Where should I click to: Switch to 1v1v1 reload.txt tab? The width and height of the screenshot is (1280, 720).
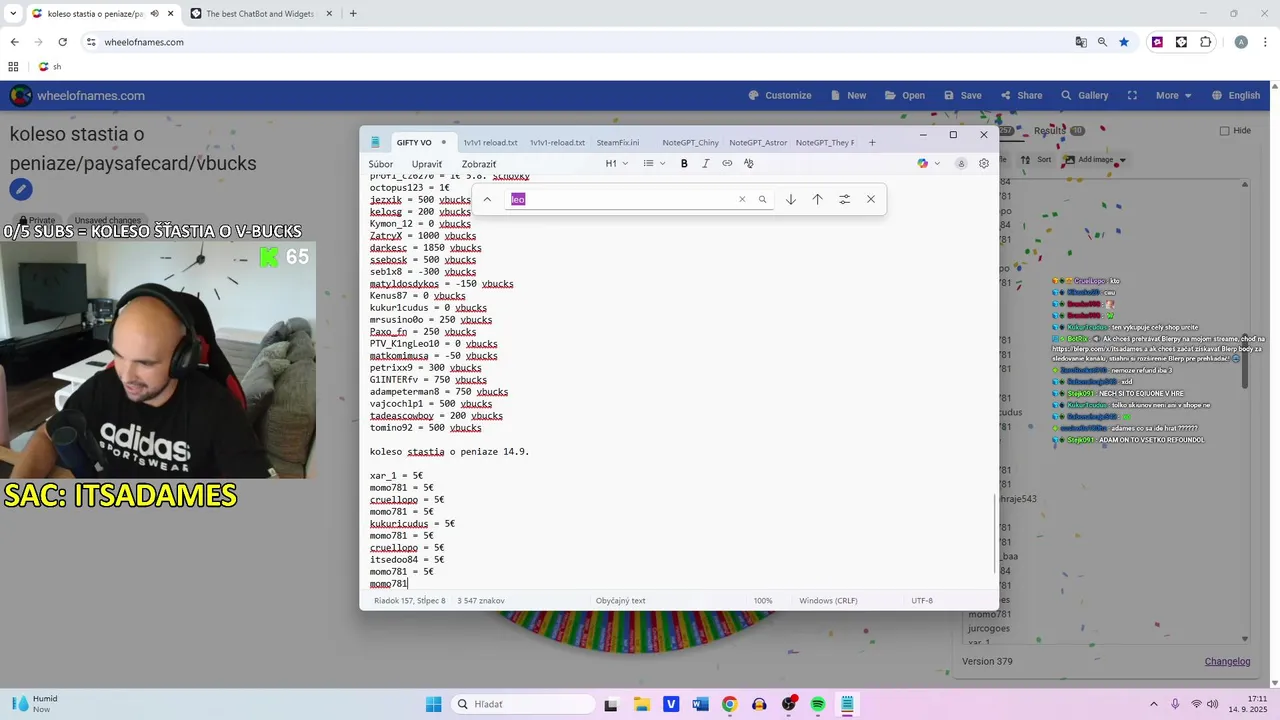click(490, 142)
